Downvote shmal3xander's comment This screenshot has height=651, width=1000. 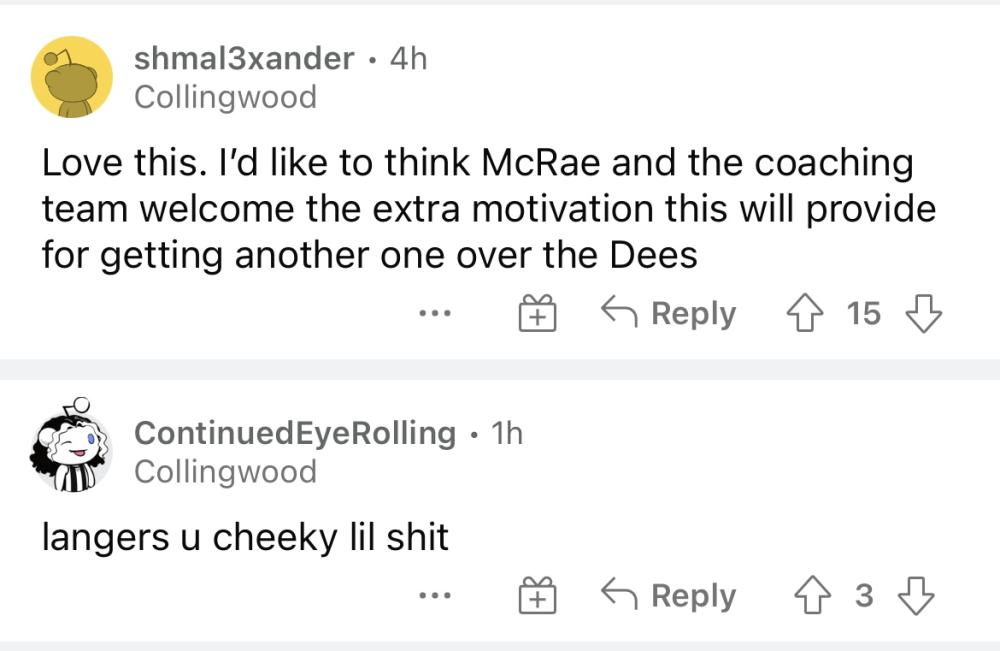coord(923,314)
